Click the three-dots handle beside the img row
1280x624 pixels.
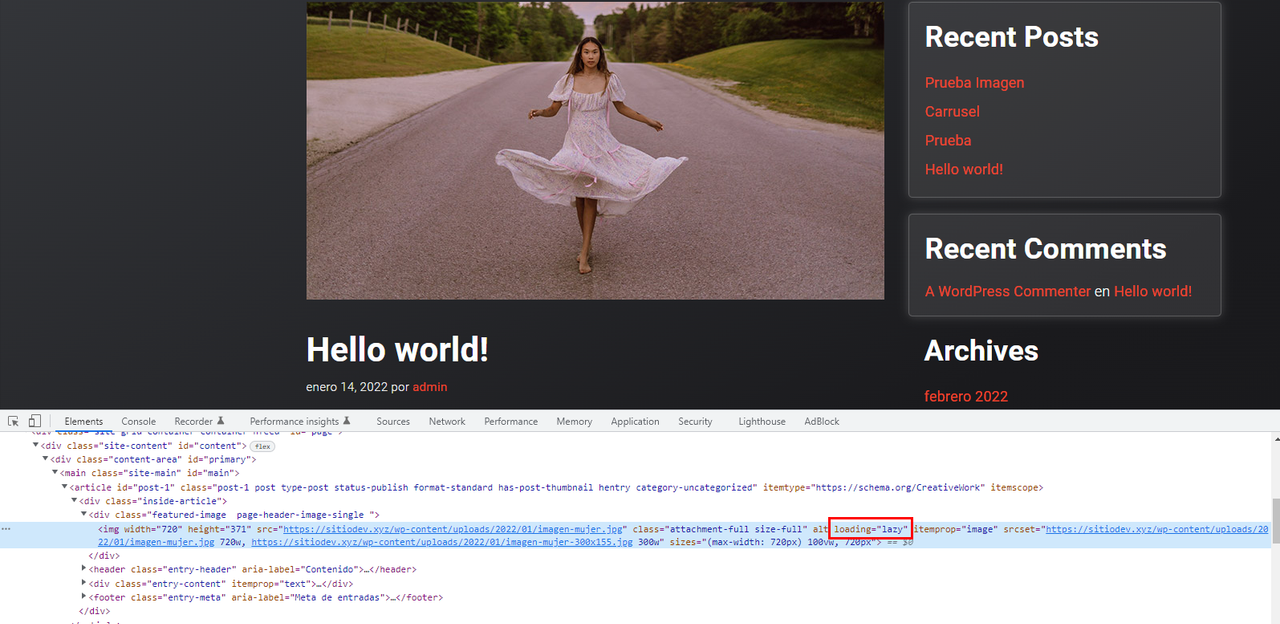tap(7, 528)
